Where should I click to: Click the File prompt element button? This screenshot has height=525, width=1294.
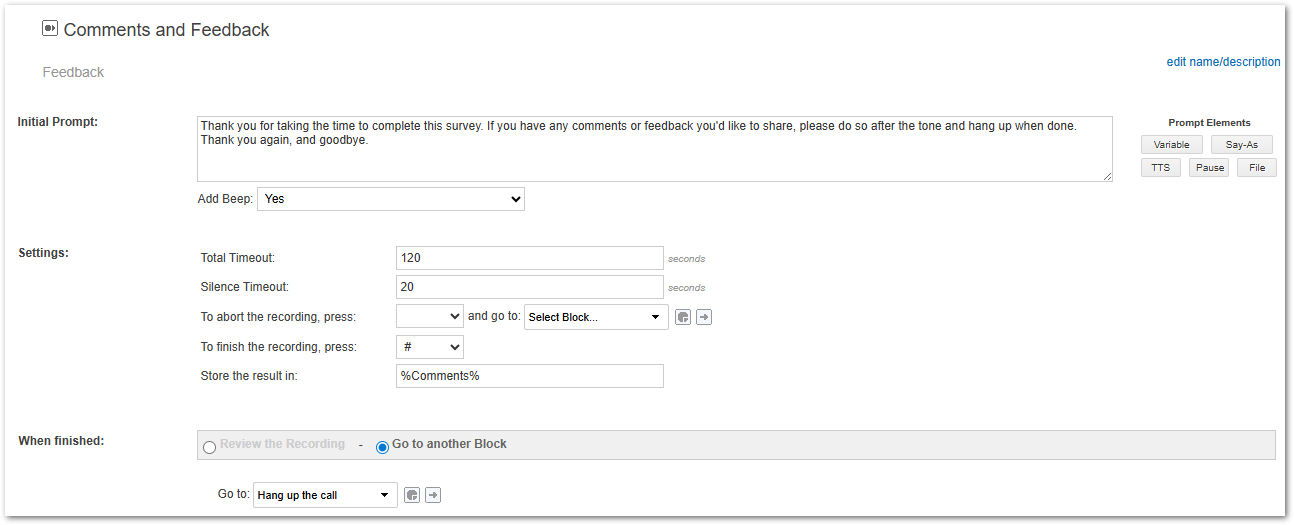1257,168
